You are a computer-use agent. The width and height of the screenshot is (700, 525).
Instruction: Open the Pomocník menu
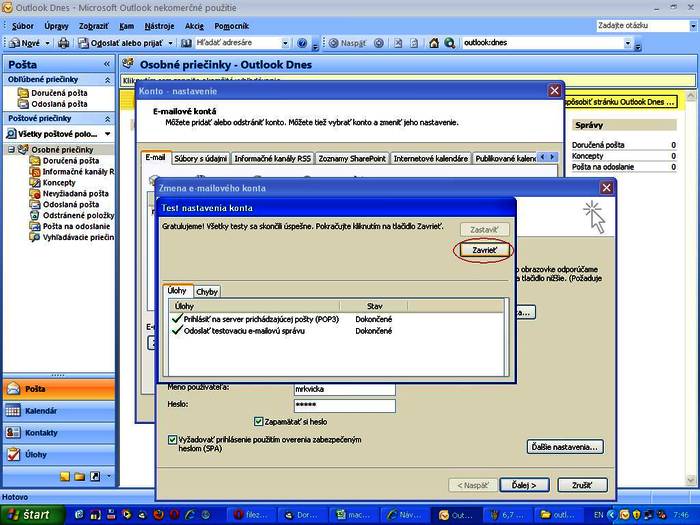click(x=231, y=26)
